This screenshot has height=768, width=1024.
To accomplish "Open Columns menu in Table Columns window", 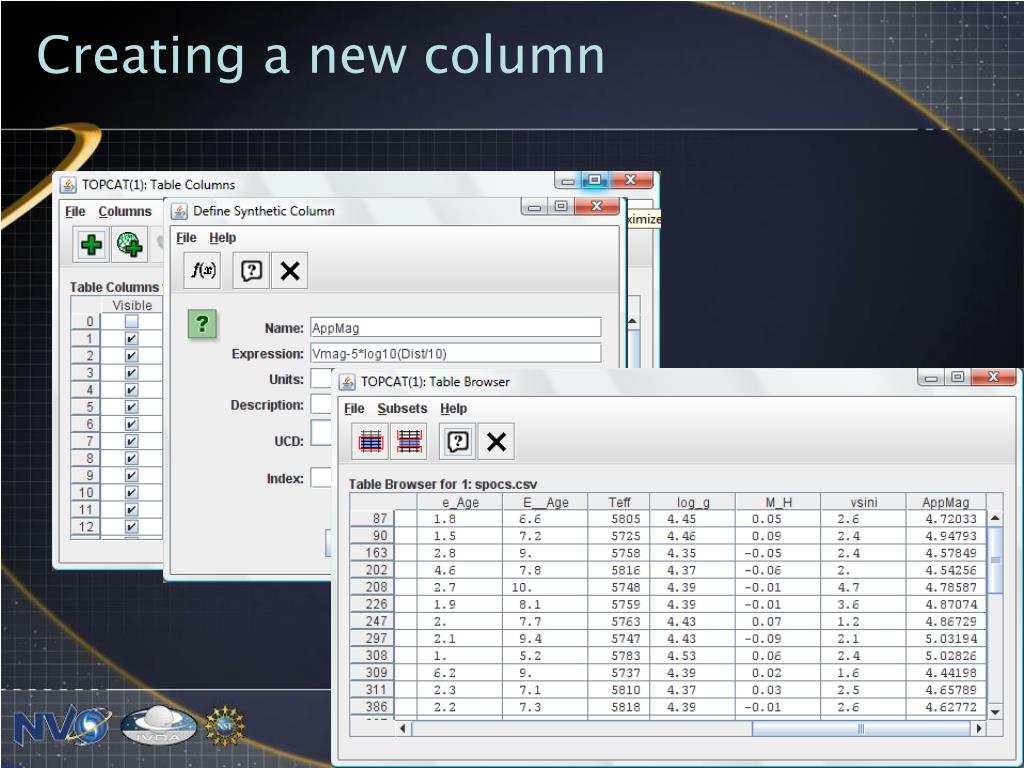I will coord(125,212).
